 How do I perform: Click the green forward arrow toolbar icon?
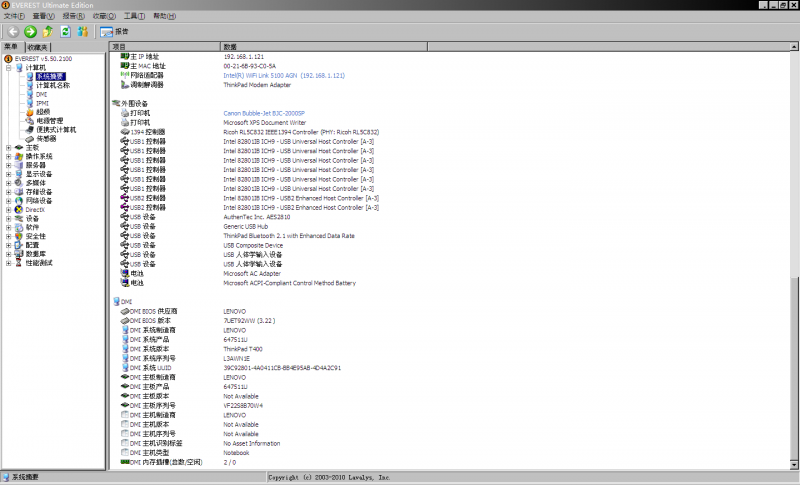[31, 32]
